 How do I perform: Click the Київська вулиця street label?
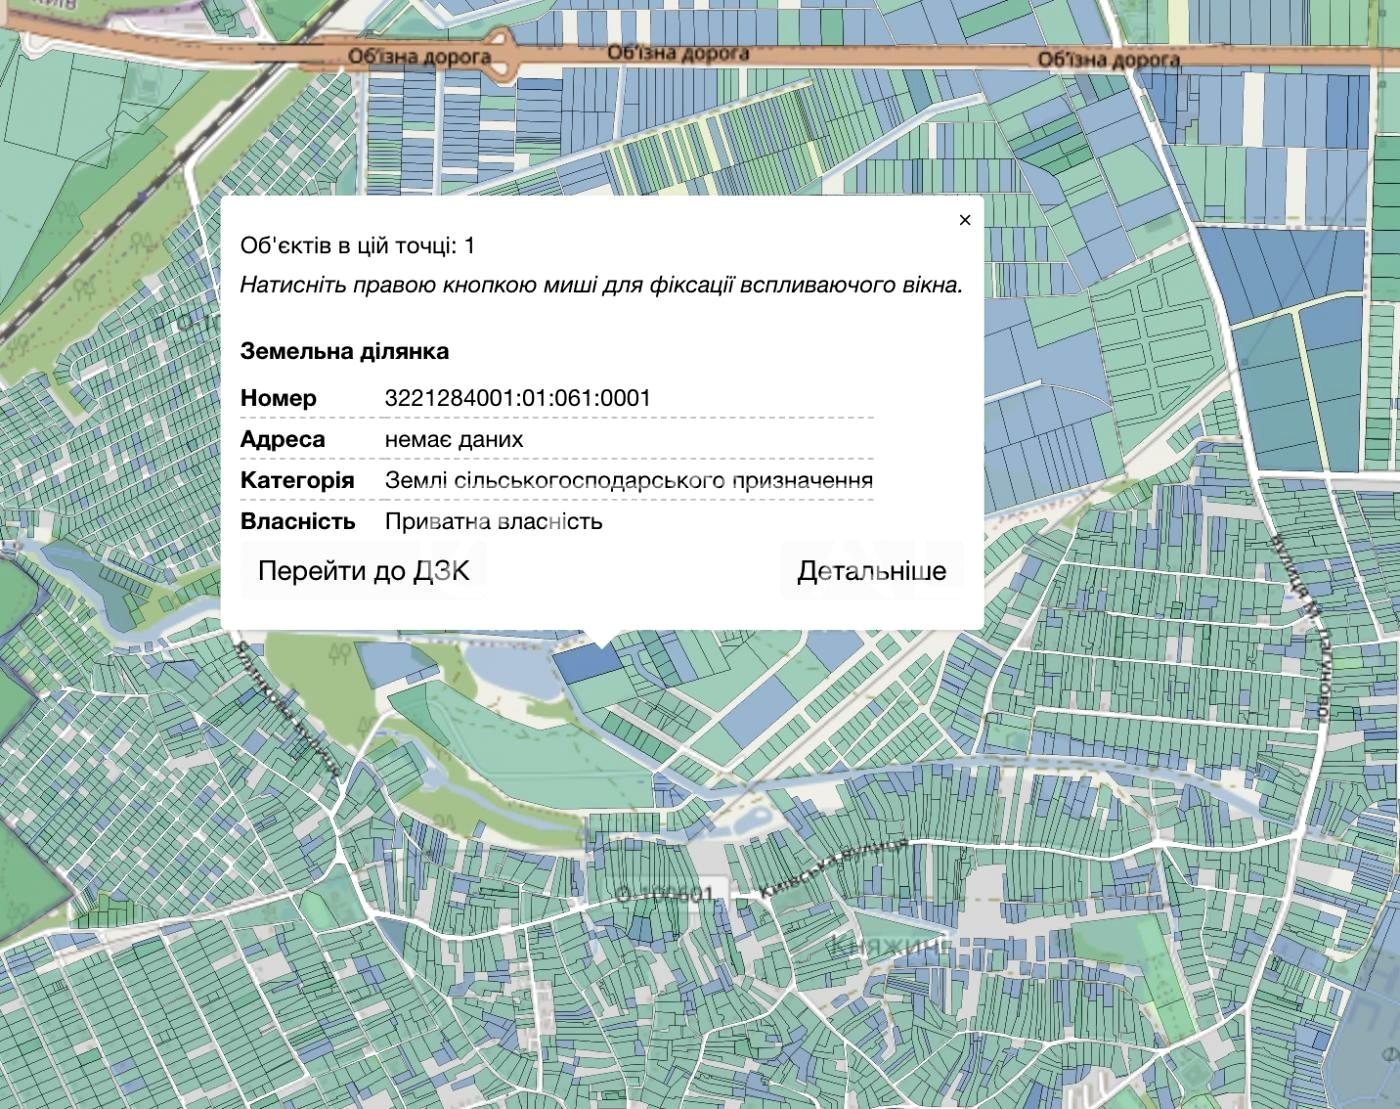coord(832,868)
